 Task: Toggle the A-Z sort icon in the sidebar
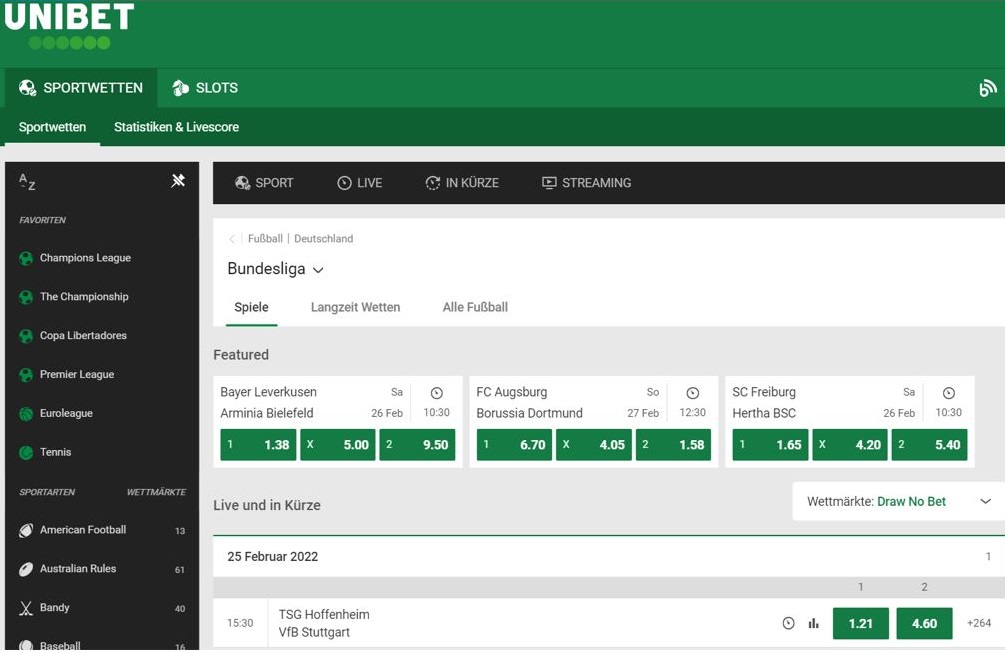point(27,182)
